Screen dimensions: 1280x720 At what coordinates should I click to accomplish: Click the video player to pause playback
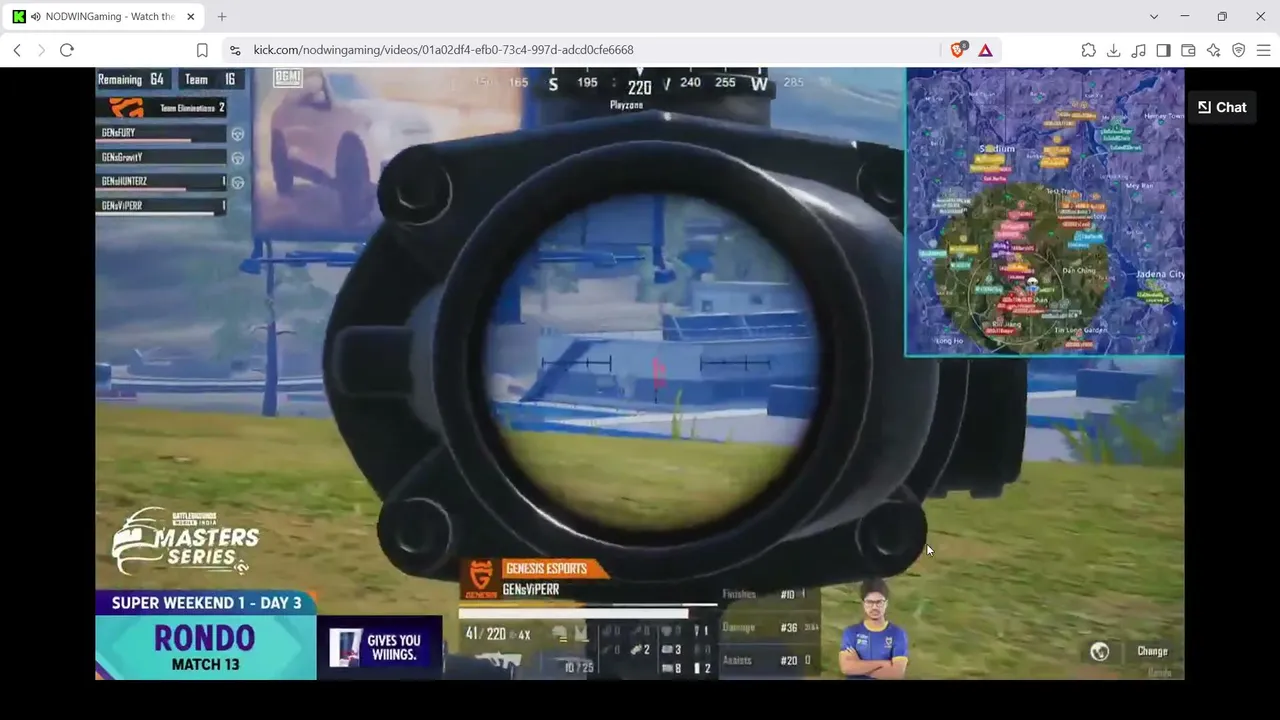pyautogui.click(x=640, y=374)
